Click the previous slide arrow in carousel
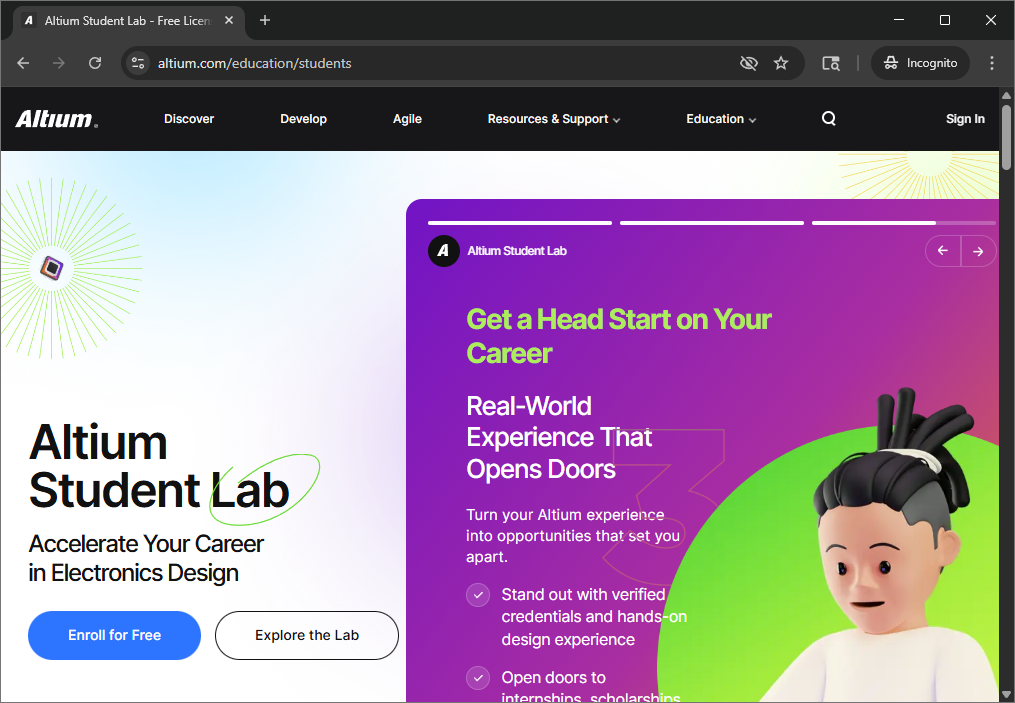This screenshot has width=1015, height=703. 943,251
